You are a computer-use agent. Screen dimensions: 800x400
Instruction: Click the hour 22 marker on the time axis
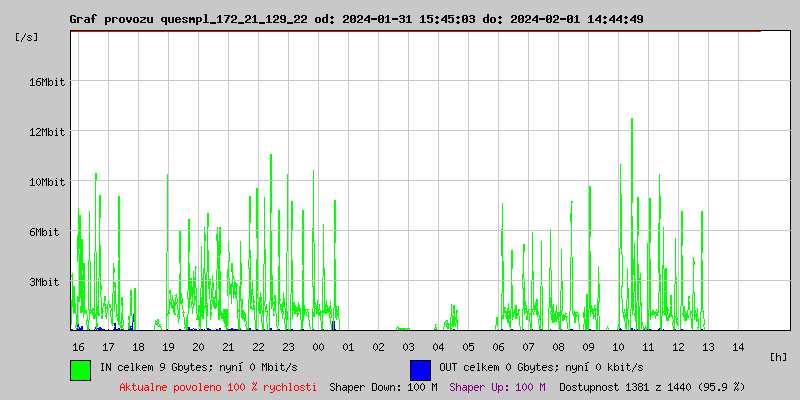point(258,347)
